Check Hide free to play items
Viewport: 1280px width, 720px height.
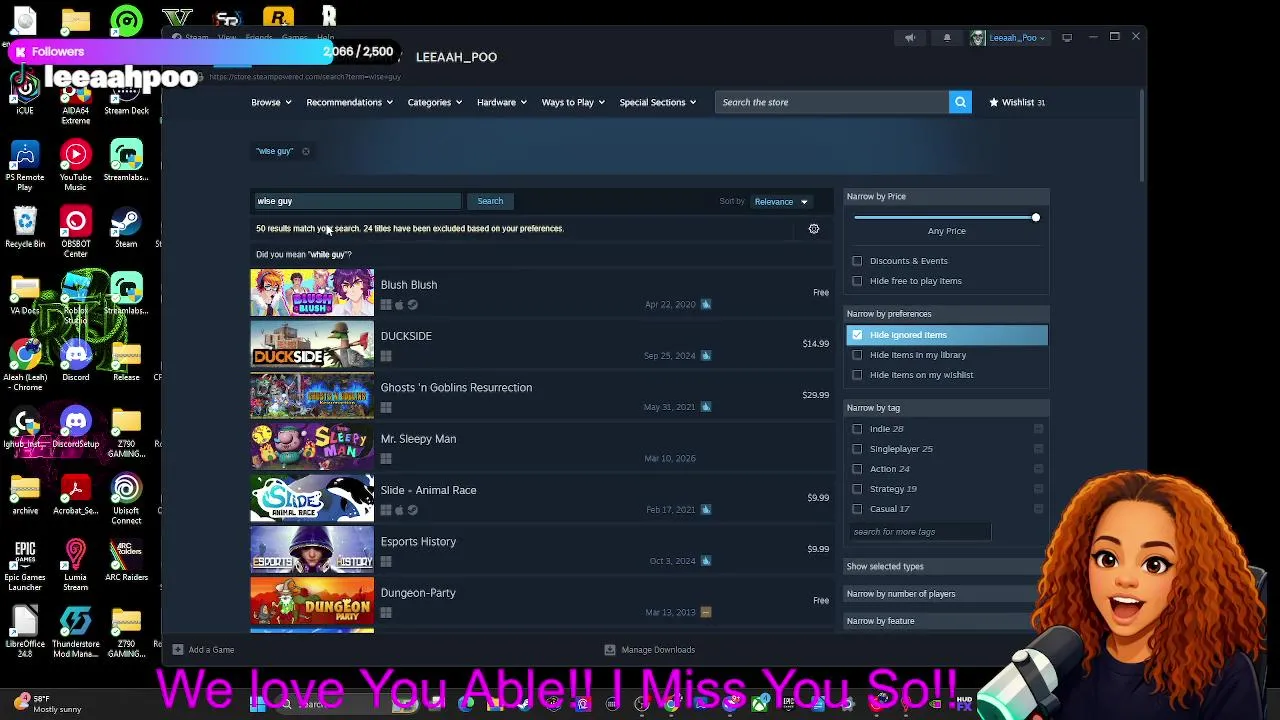click(857, 281)
